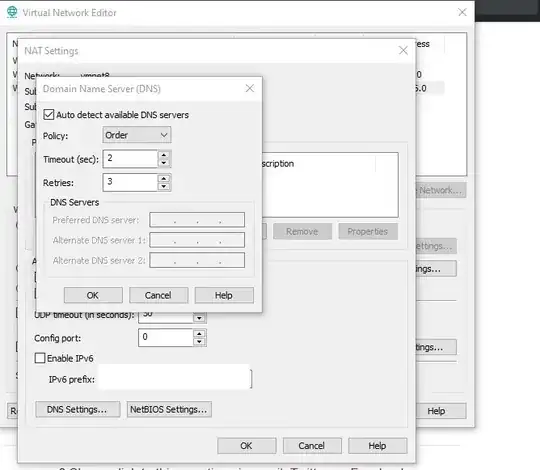
Task: Cancel the Domain Name Server dialog
Action: point(158,295)
